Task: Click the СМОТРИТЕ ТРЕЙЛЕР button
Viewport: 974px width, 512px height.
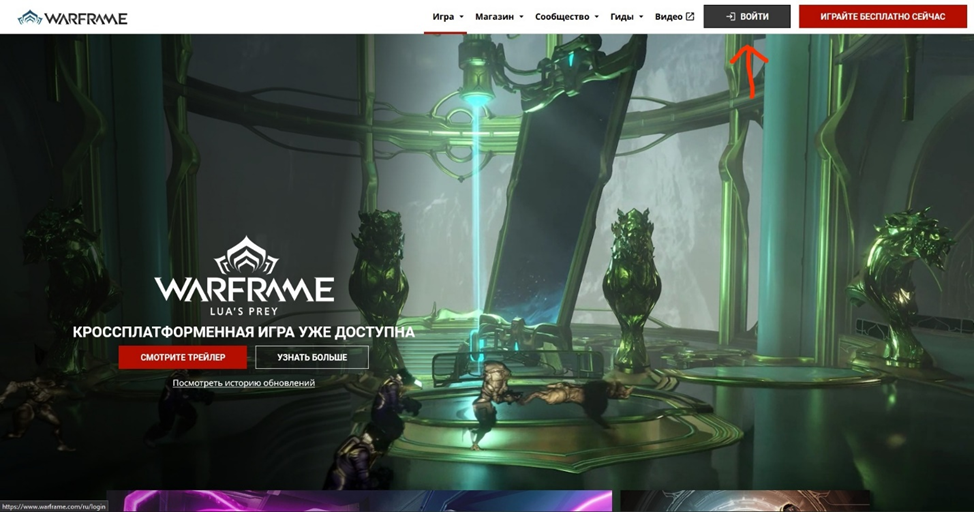Action: [183, 357]
